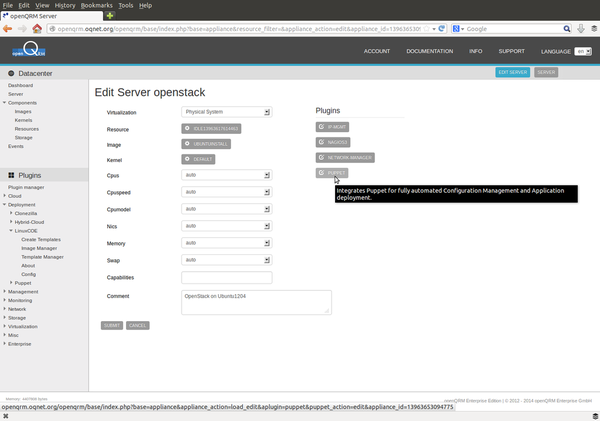Click the stop icon in the status bar
600x421 pixels.
[5, 416]
